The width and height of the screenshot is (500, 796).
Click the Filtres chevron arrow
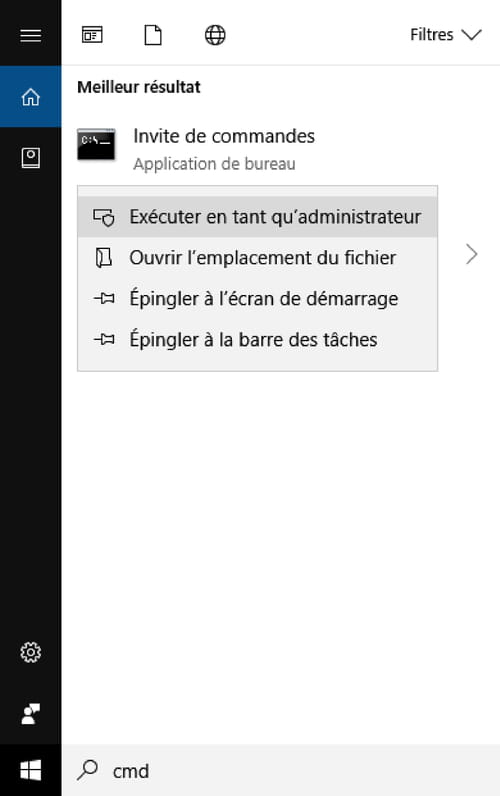(471, 35)
